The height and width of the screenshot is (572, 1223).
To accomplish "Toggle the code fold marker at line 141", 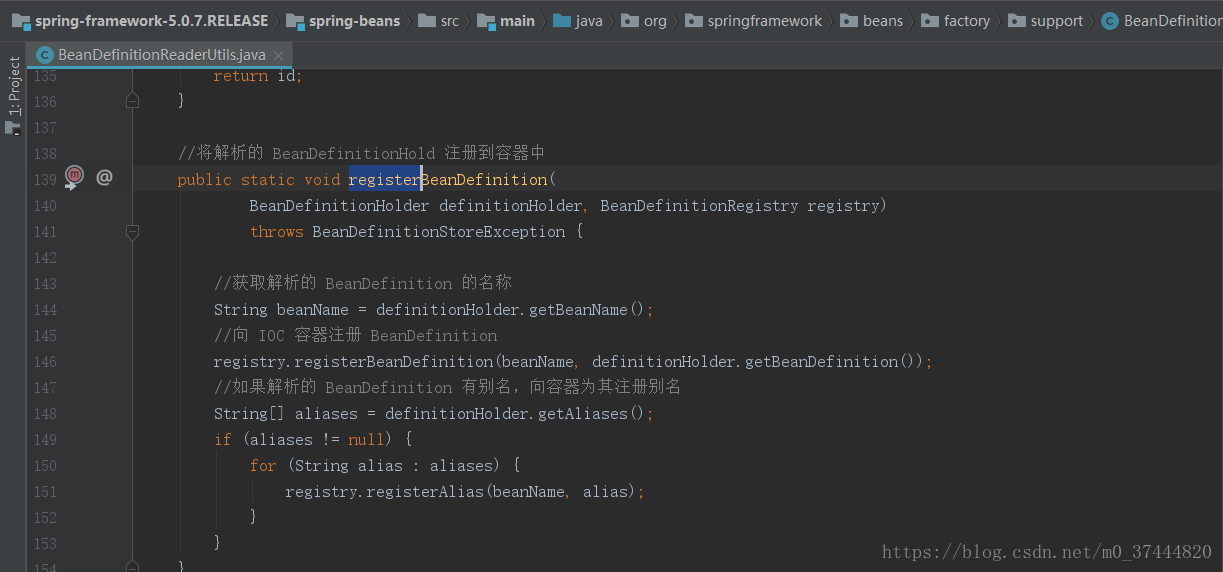I will click(x=132, y=231).
